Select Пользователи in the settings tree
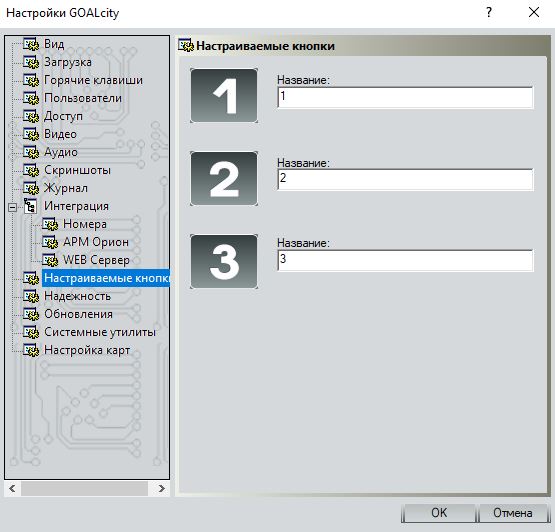 click(x=83, y=98)
